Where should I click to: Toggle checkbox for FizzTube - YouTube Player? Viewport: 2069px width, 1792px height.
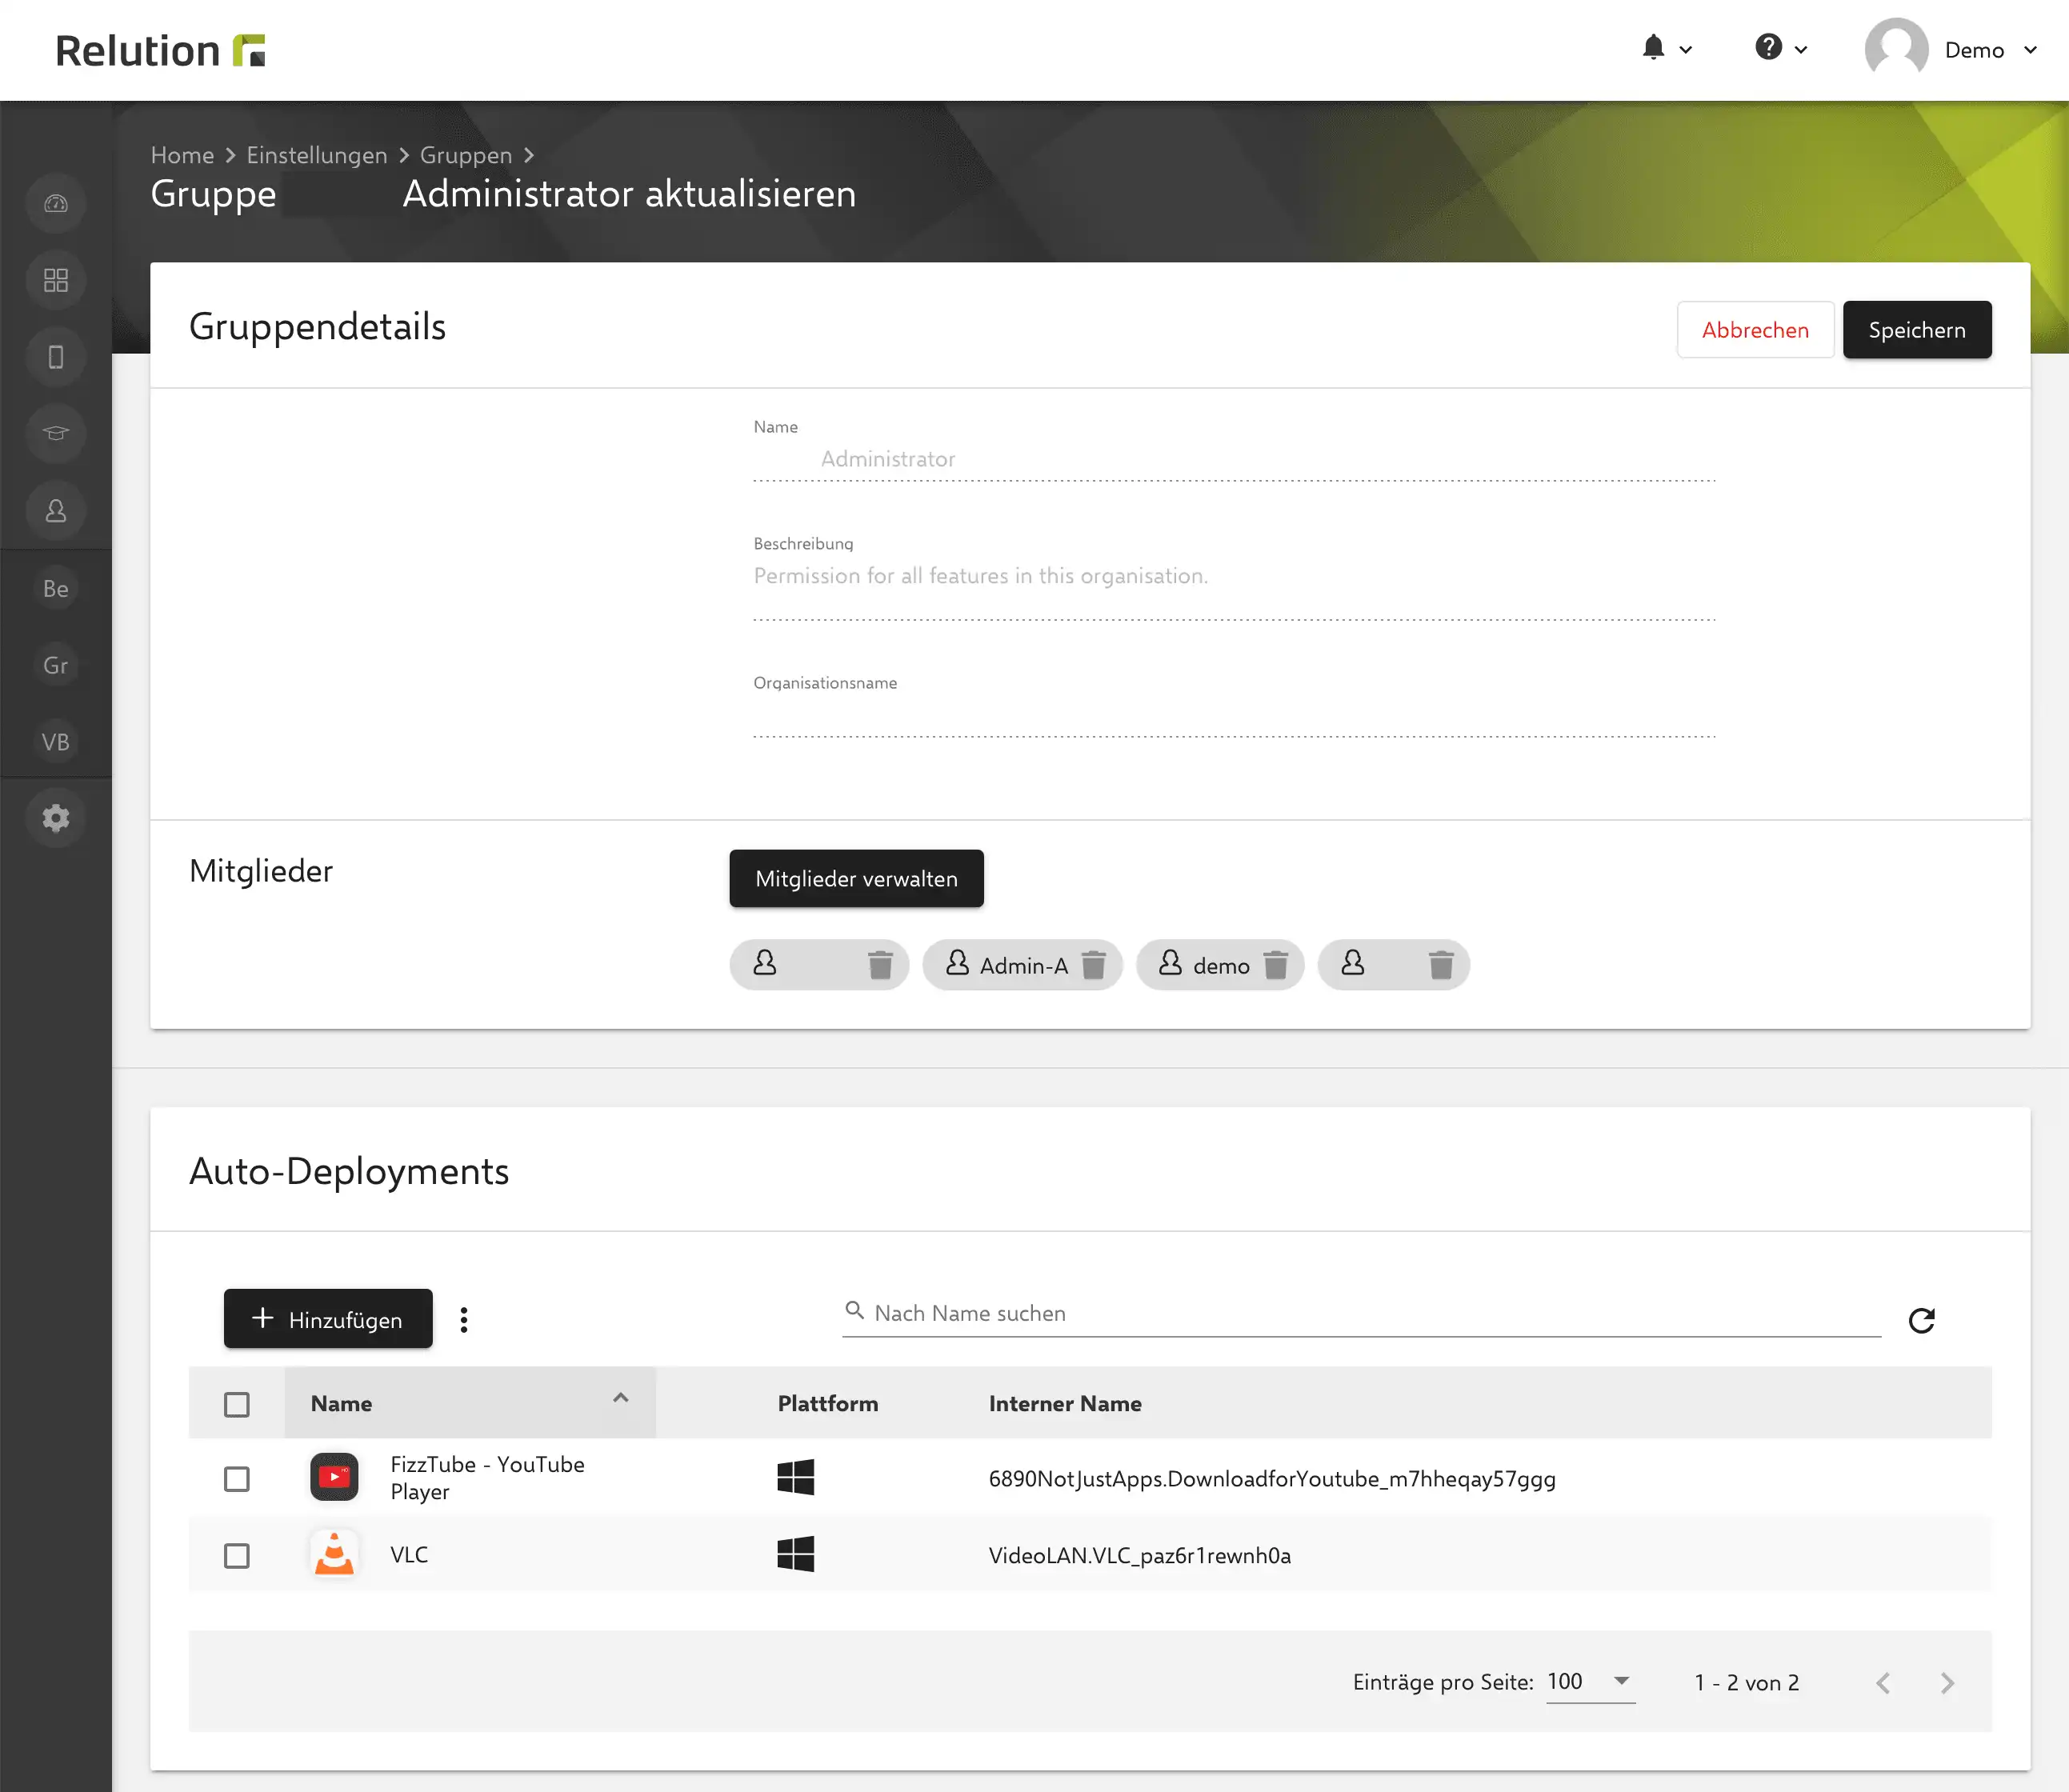[237, 1479]
